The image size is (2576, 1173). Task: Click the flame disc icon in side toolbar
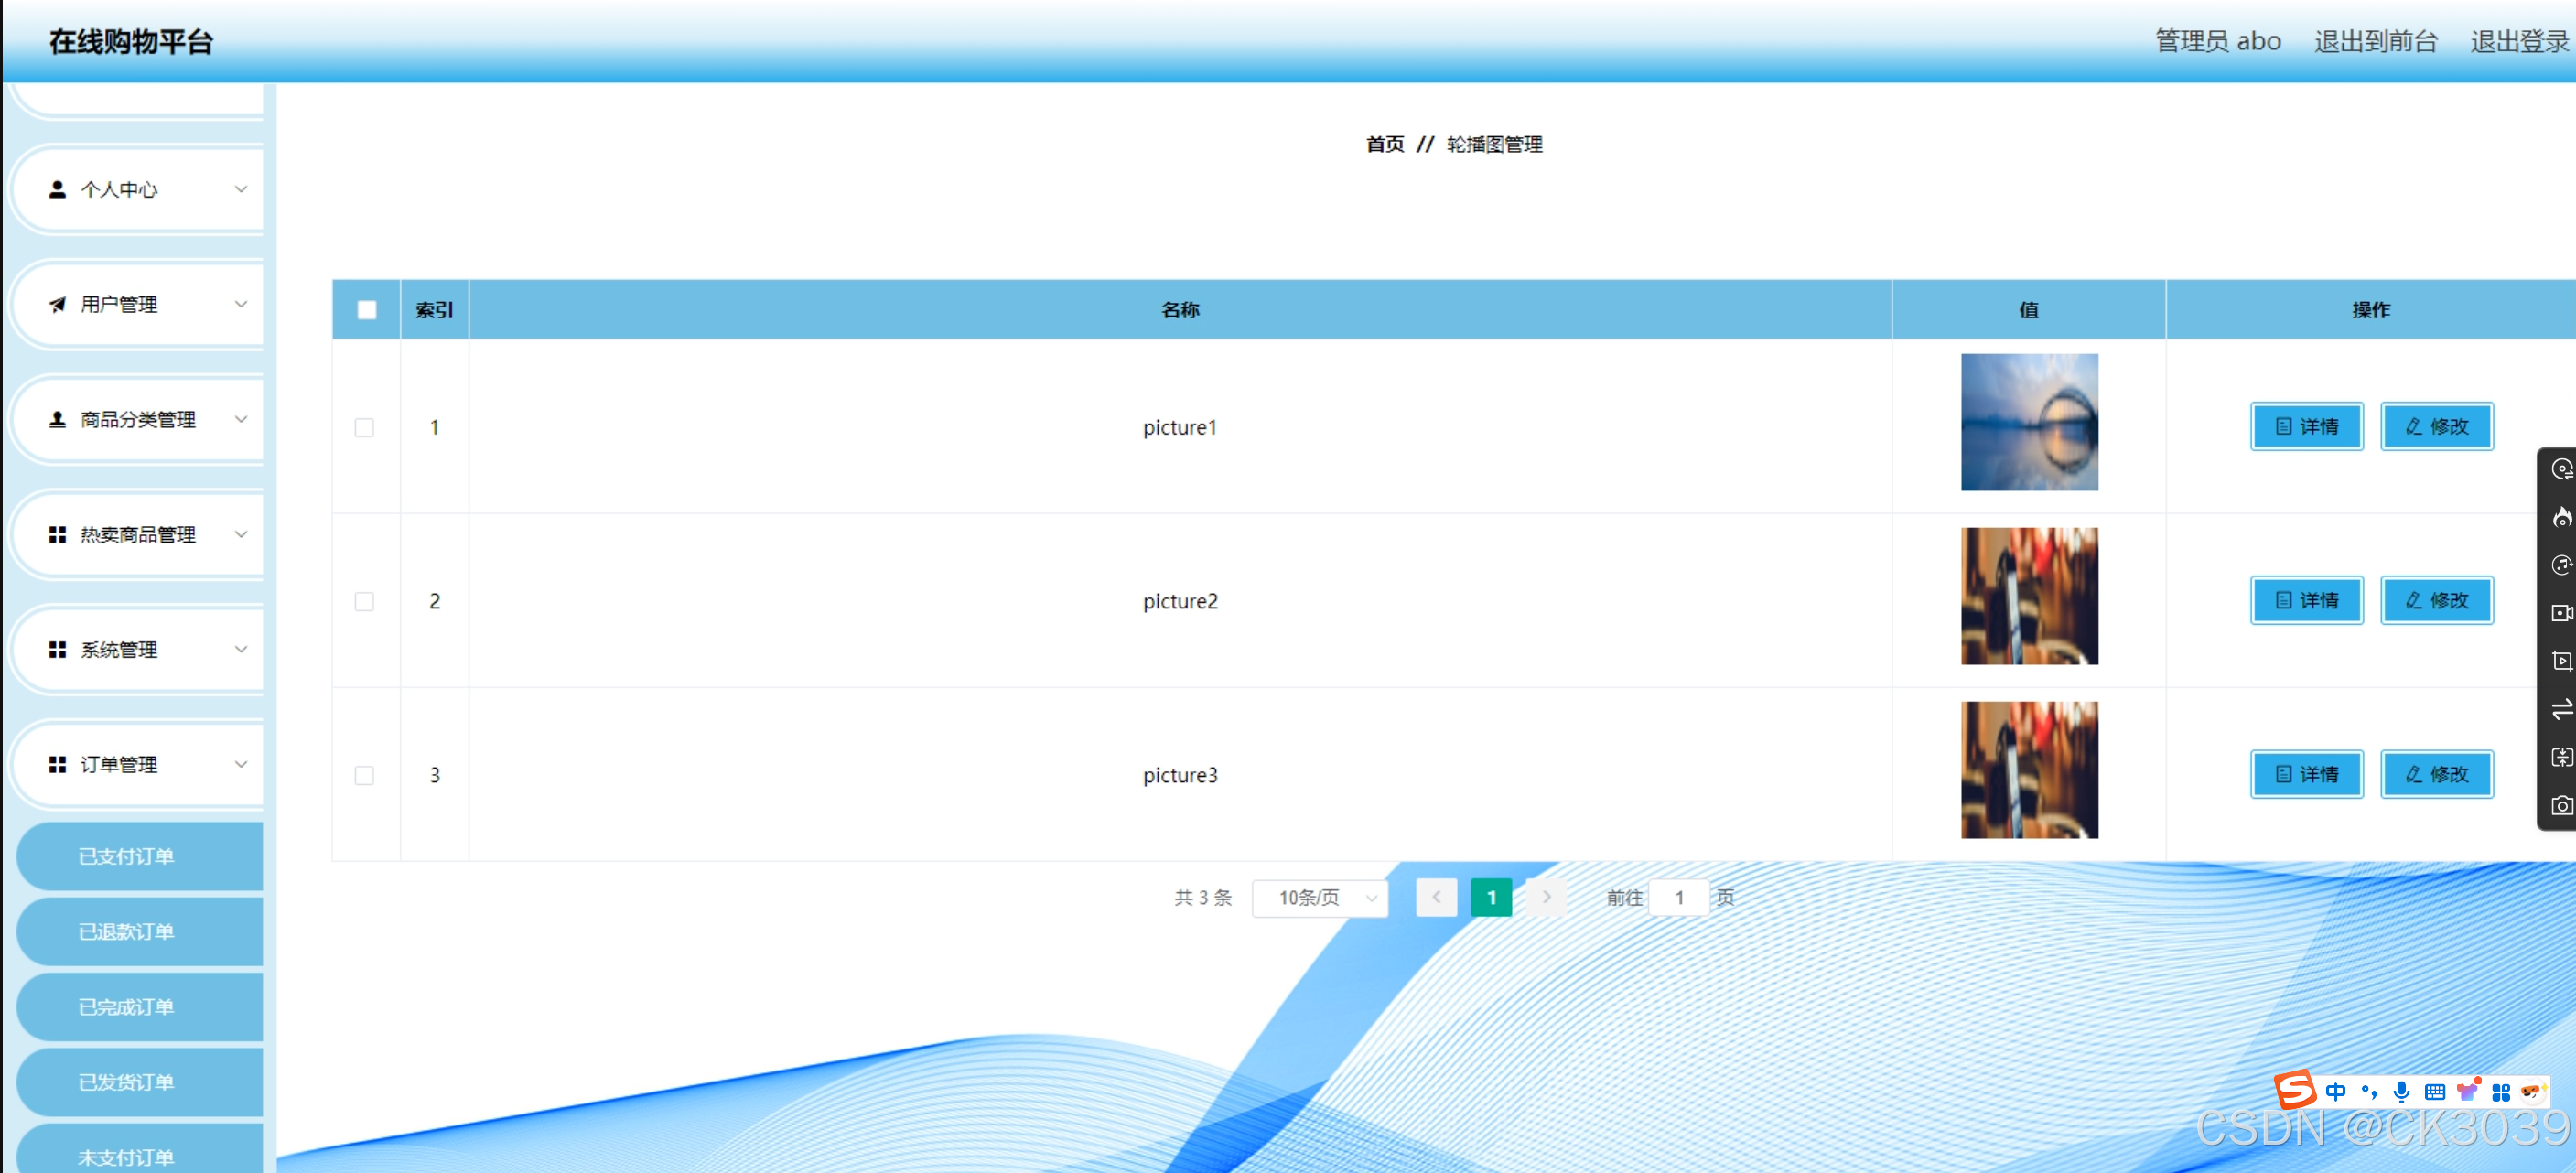pyautogui.click(x=2561, y=517)
